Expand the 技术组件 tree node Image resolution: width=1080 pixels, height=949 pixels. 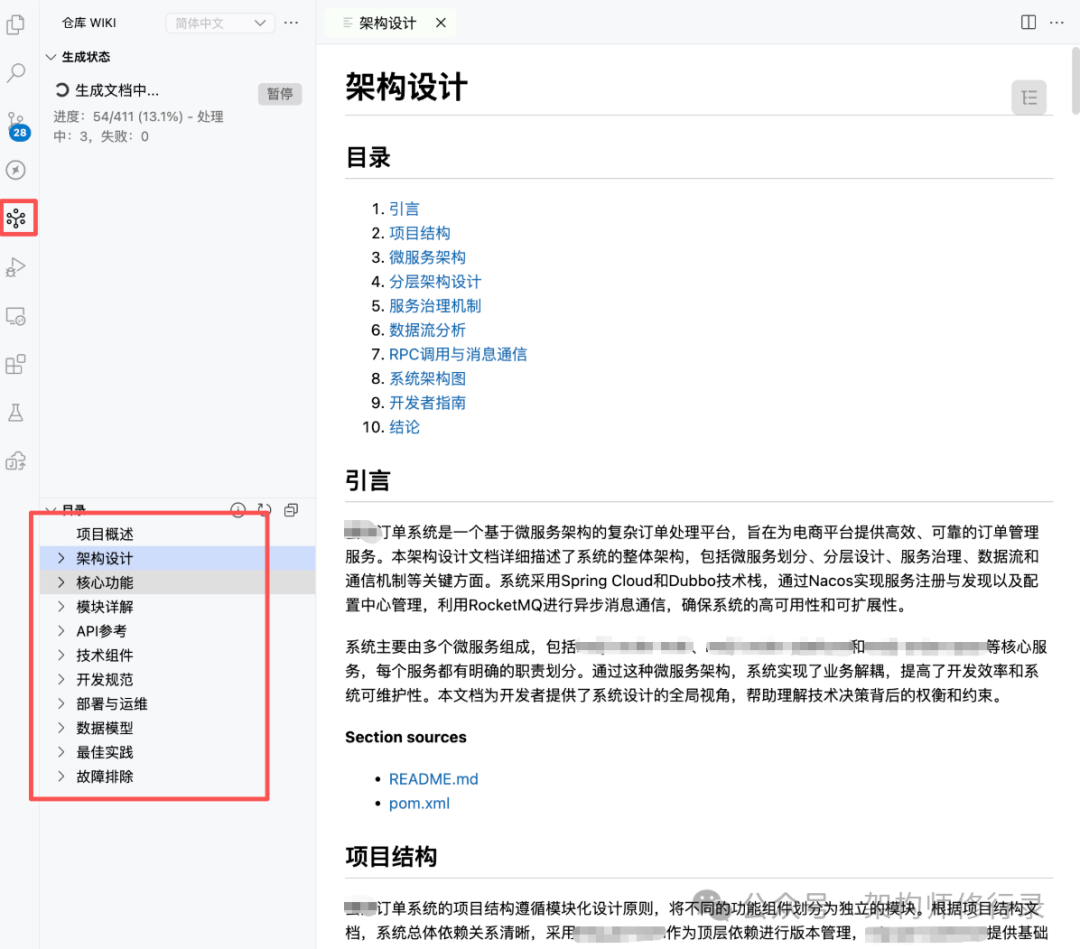coord(61,655)
